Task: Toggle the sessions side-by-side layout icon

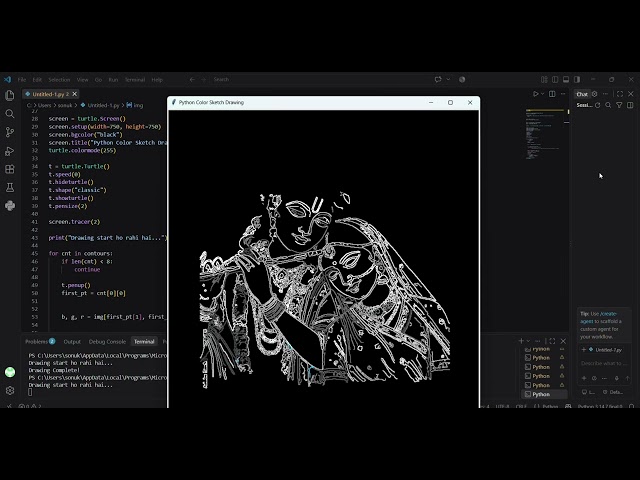Action: [630, 105]
